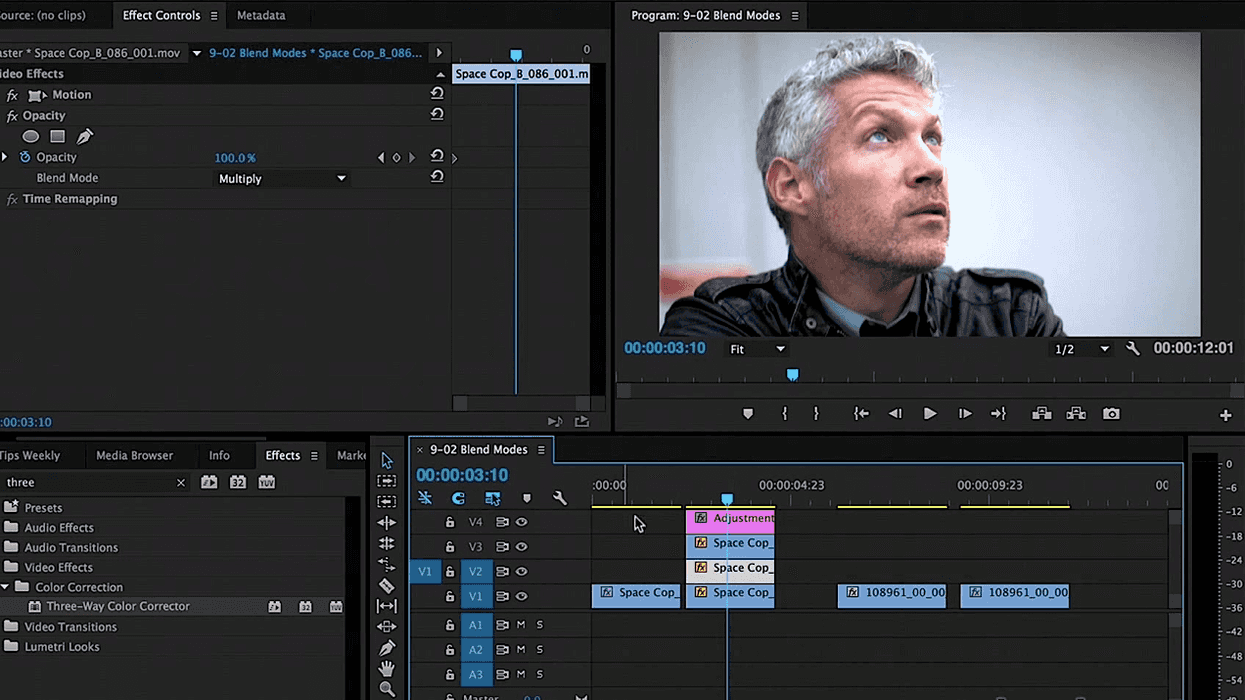Reset the Blend Mode parameter
Image resolution: width=1245 pixels, height=700 pixels.
pyautogui.click(x=437, y=177)
